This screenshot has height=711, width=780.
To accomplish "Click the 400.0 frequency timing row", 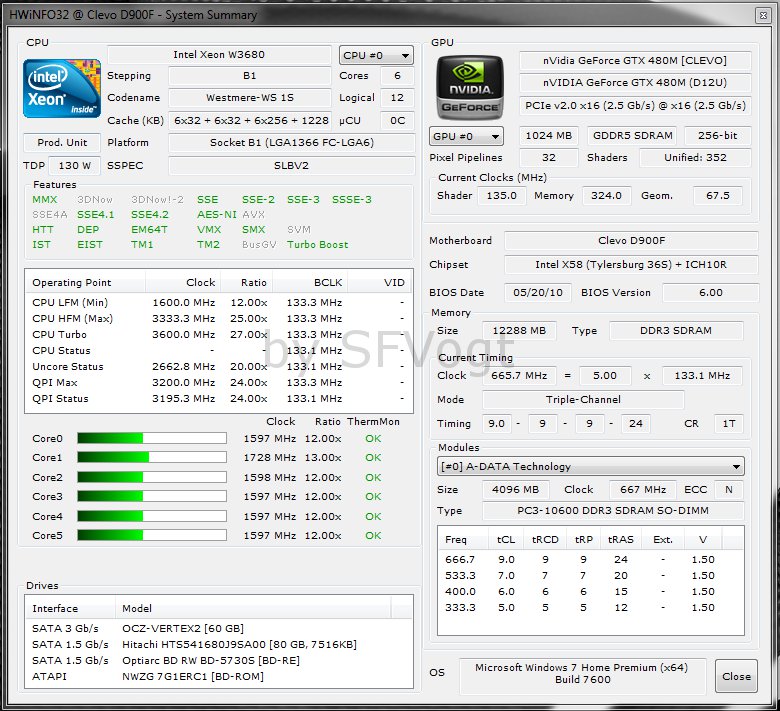I will (x=591, y=591).
